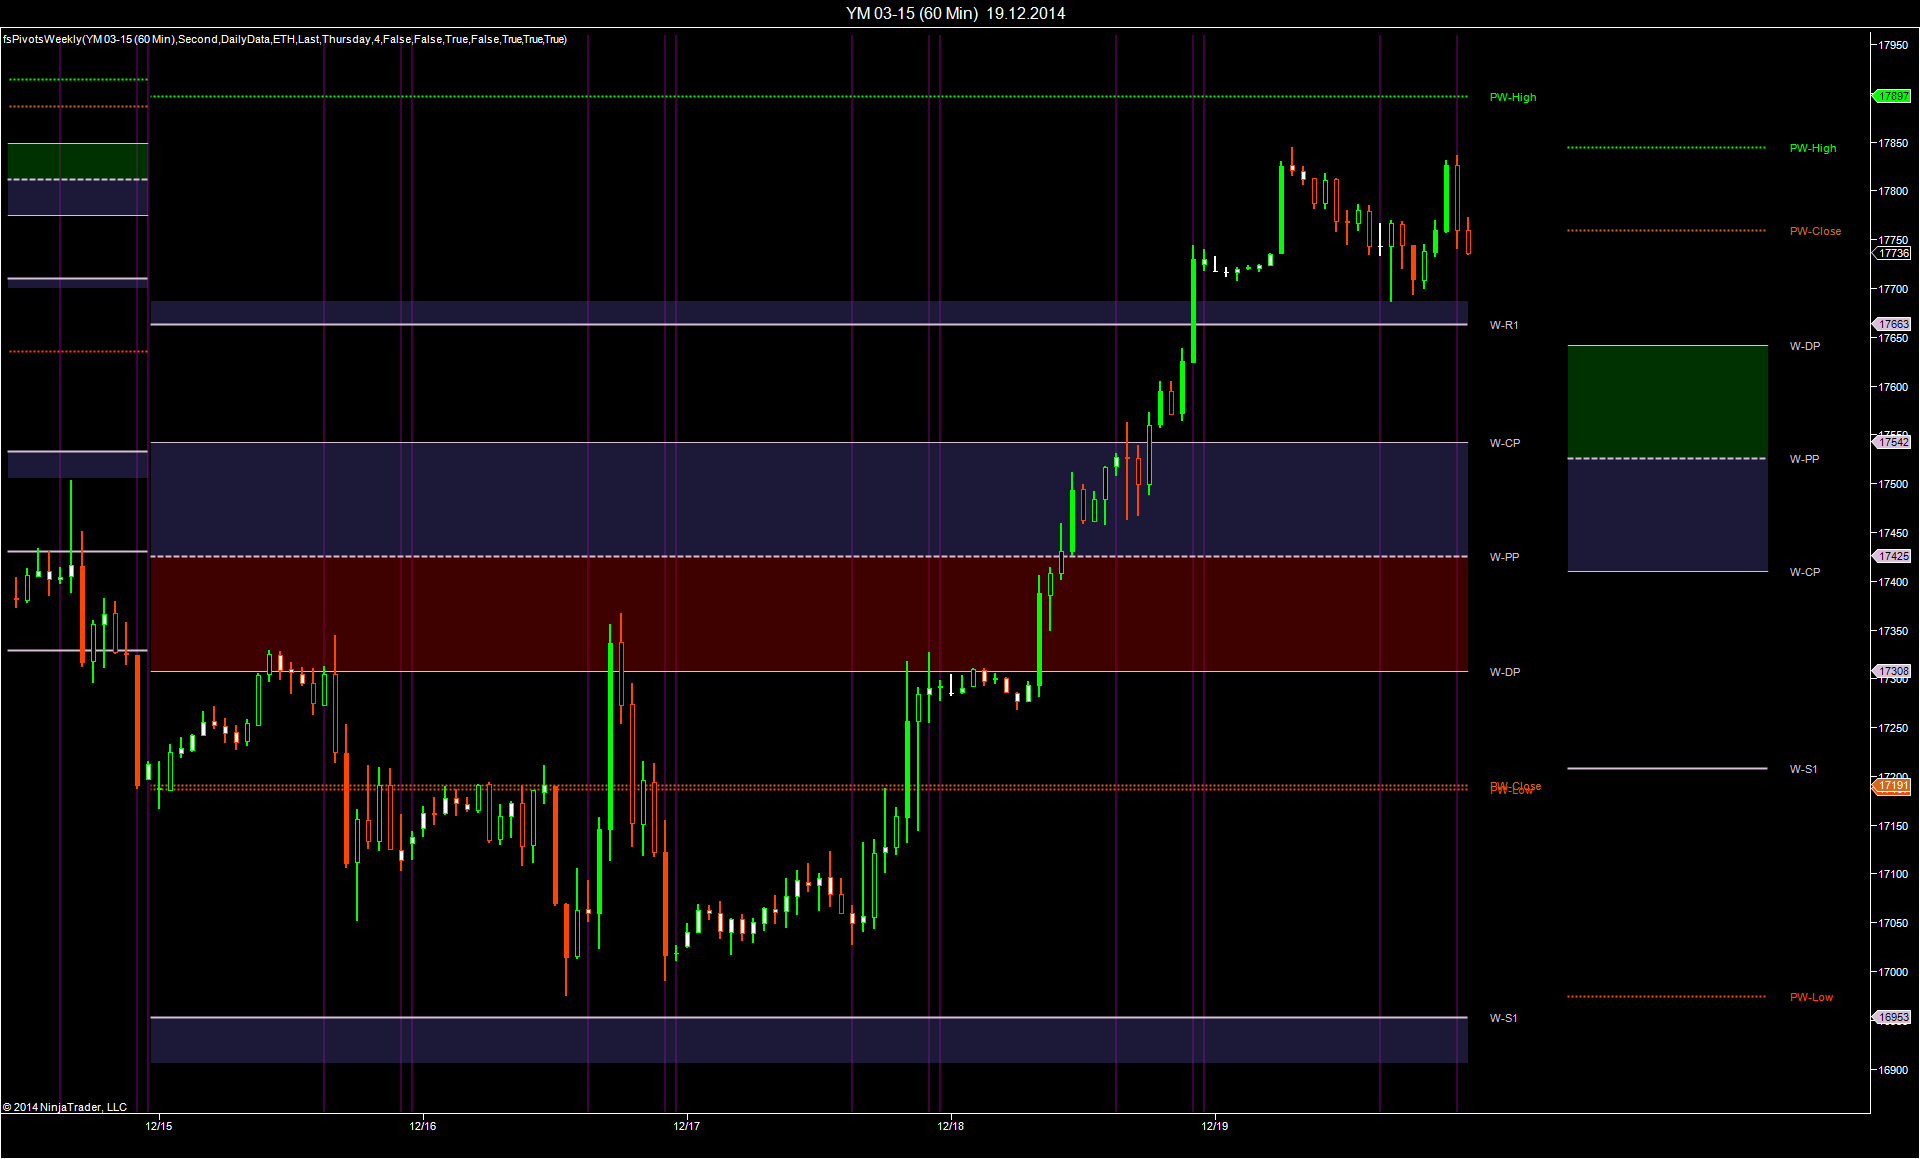Click the 16953 price marker on the price axis
1920x1159 pixels.
pos(1893,1017)
